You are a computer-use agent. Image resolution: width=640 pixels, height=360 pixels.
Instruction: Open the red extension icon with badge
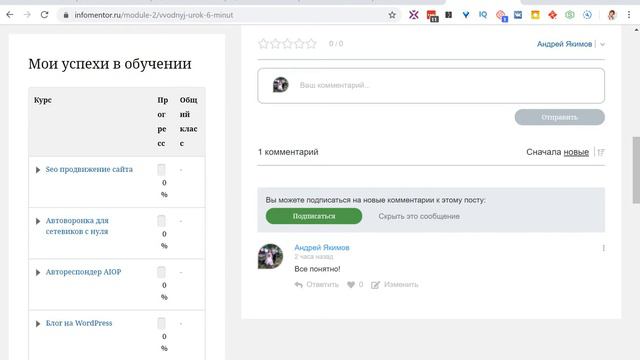[432, 16]
